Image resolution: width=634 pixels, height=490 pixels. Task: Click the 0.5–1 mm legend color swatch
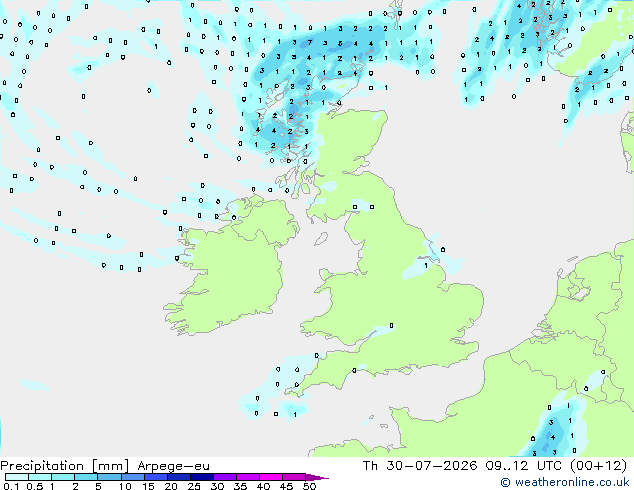coord(40,477)
